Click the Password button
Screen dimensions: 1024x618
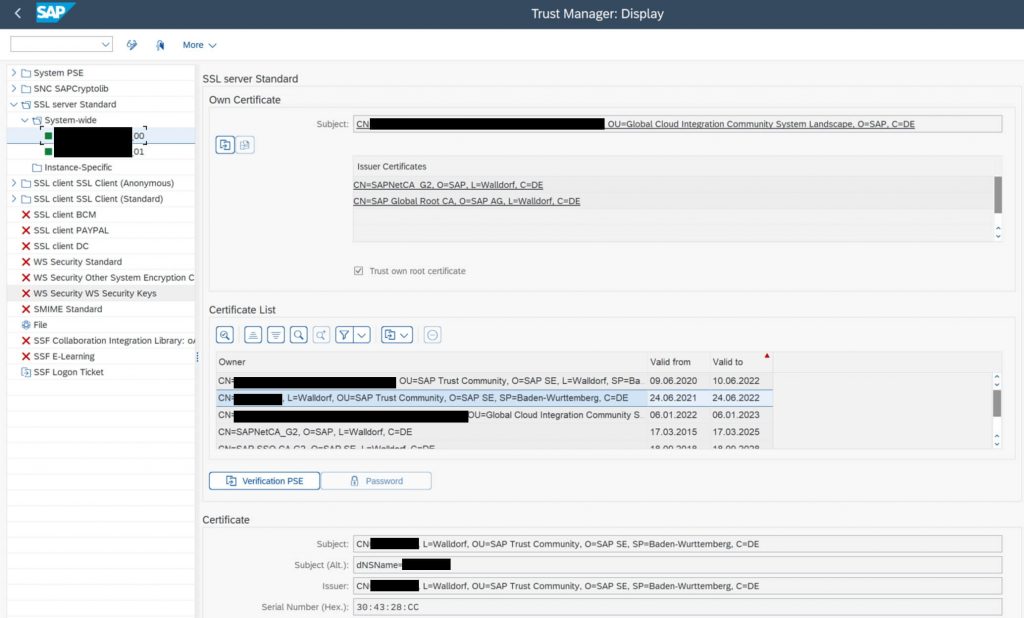click(376, 481)
